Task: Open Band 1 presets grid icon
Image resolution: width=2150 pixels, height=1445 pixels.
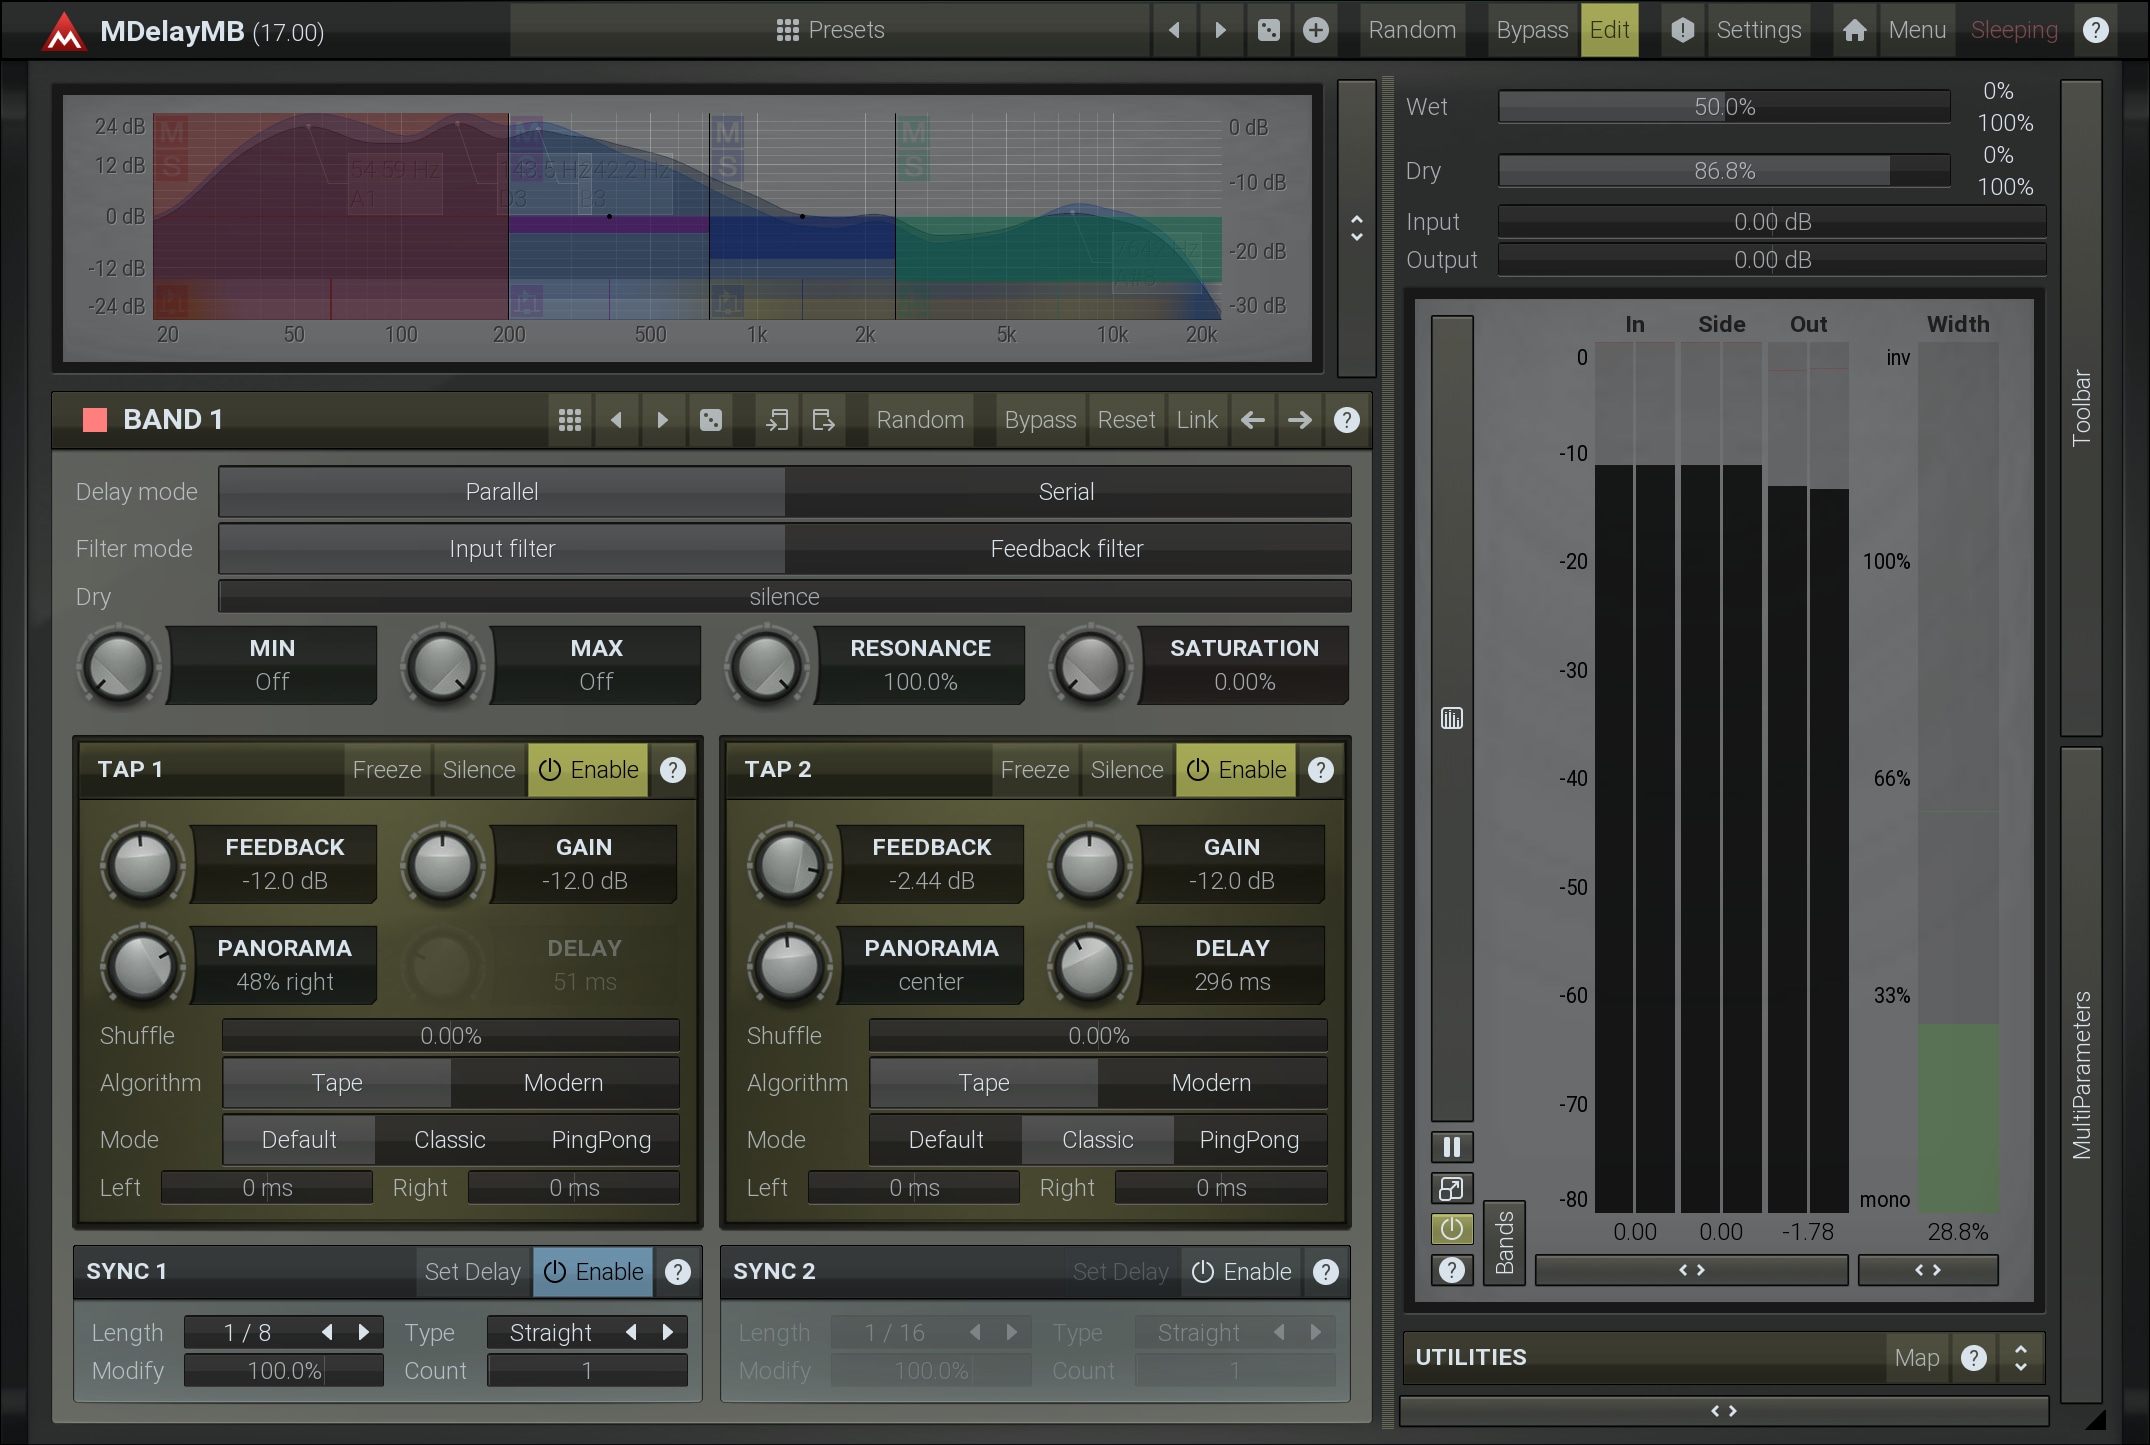Action: coord(569,420)
